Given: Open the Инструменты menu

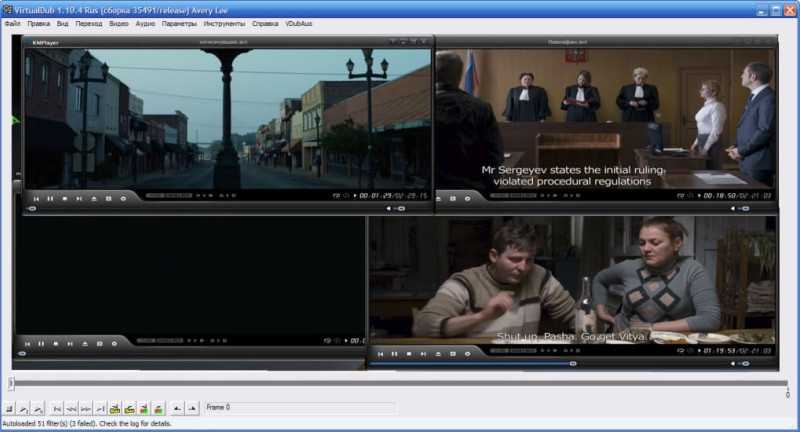Looking at the screenshot, I should [x=224, y=23].
